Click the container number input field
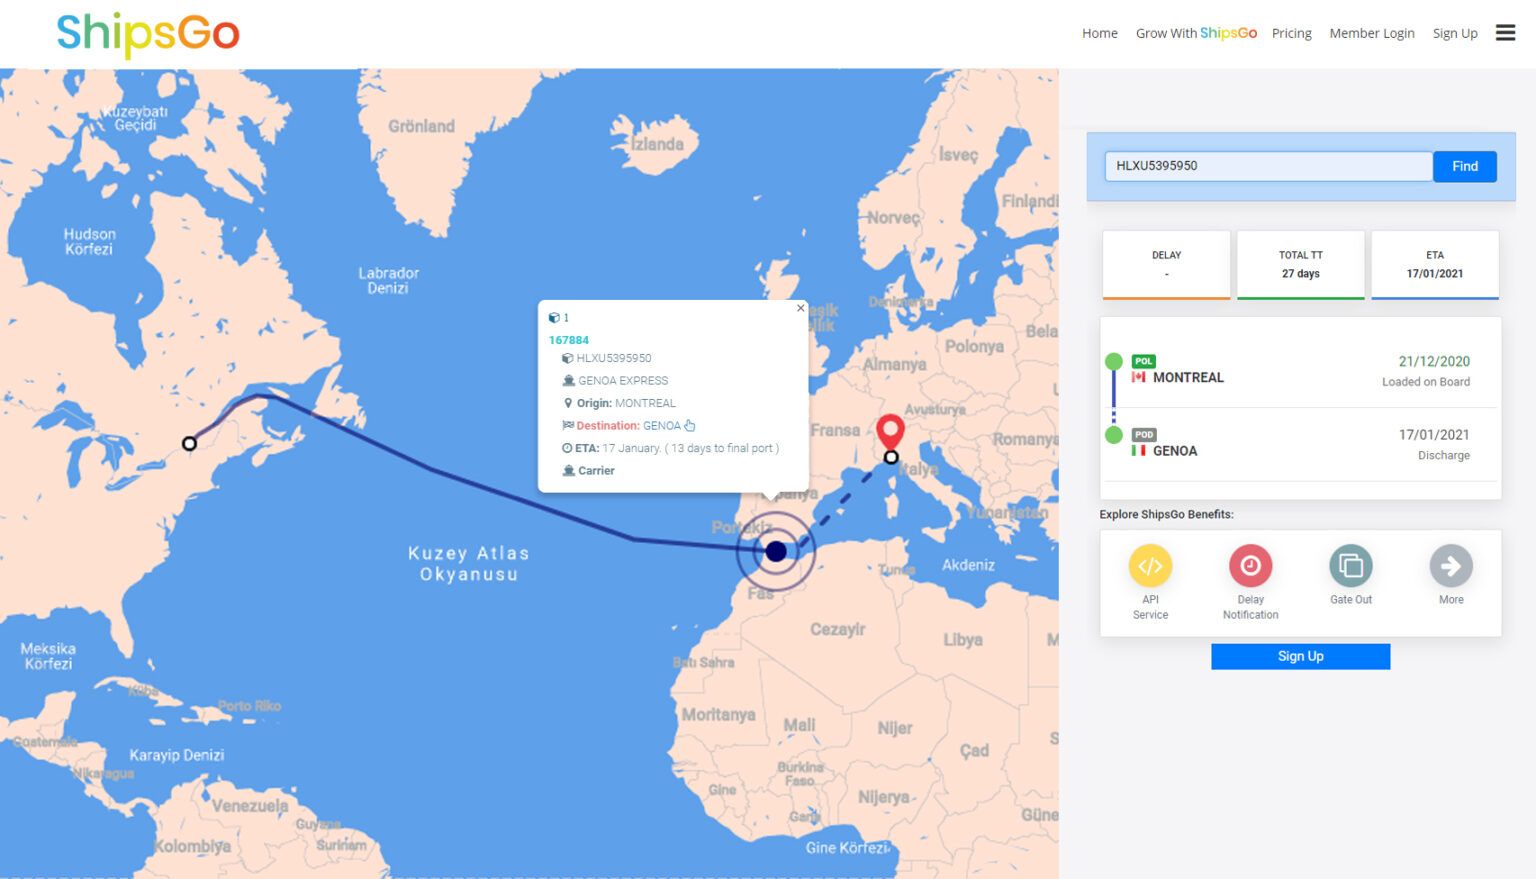This screenshot has width=1536, height=879. (1267, 166)
